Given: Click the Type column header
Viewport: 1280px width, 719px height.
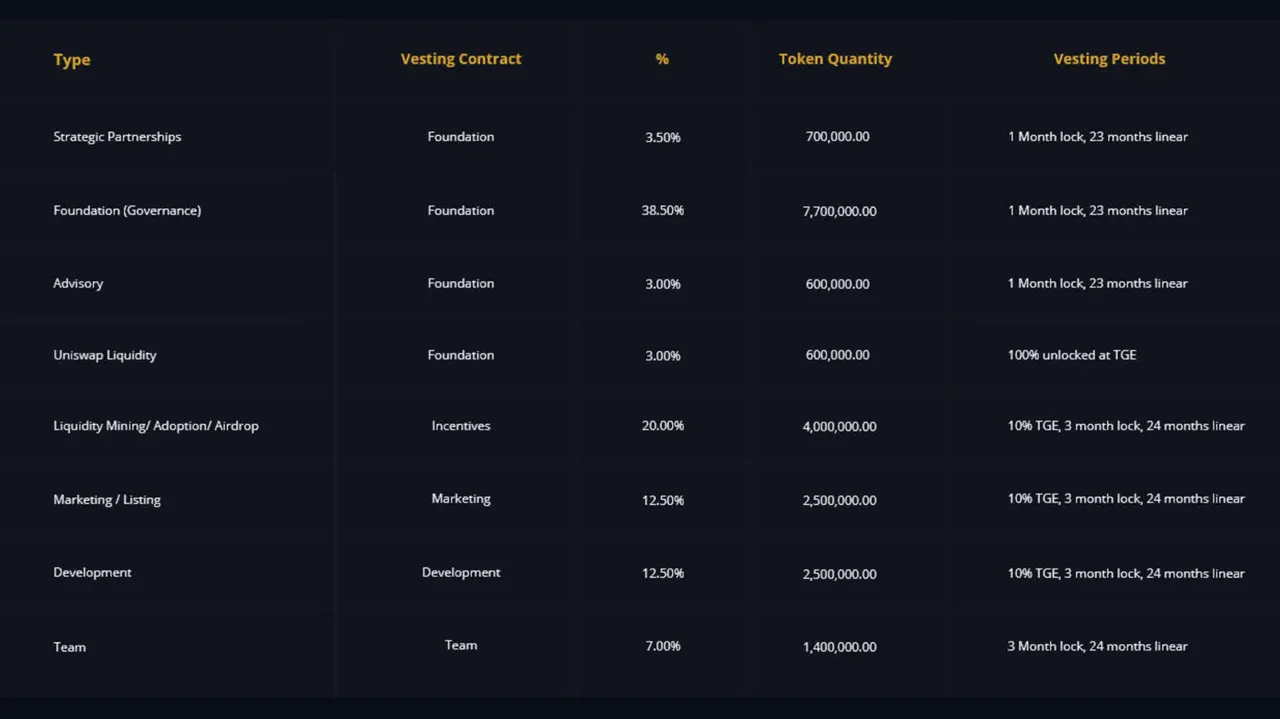Looking at the screenshot, I should coord(72,60).
